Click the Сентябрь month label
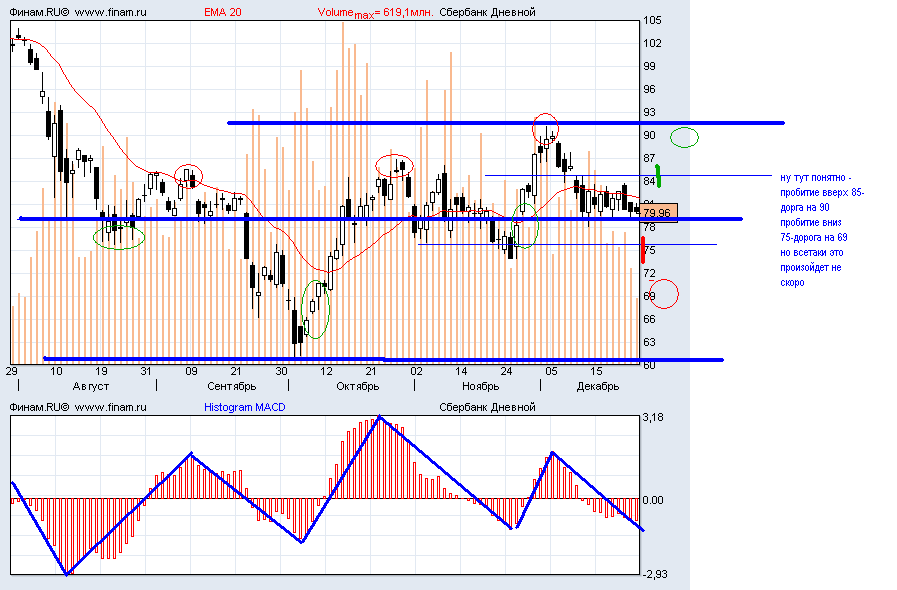 click(x=232, y=386)
